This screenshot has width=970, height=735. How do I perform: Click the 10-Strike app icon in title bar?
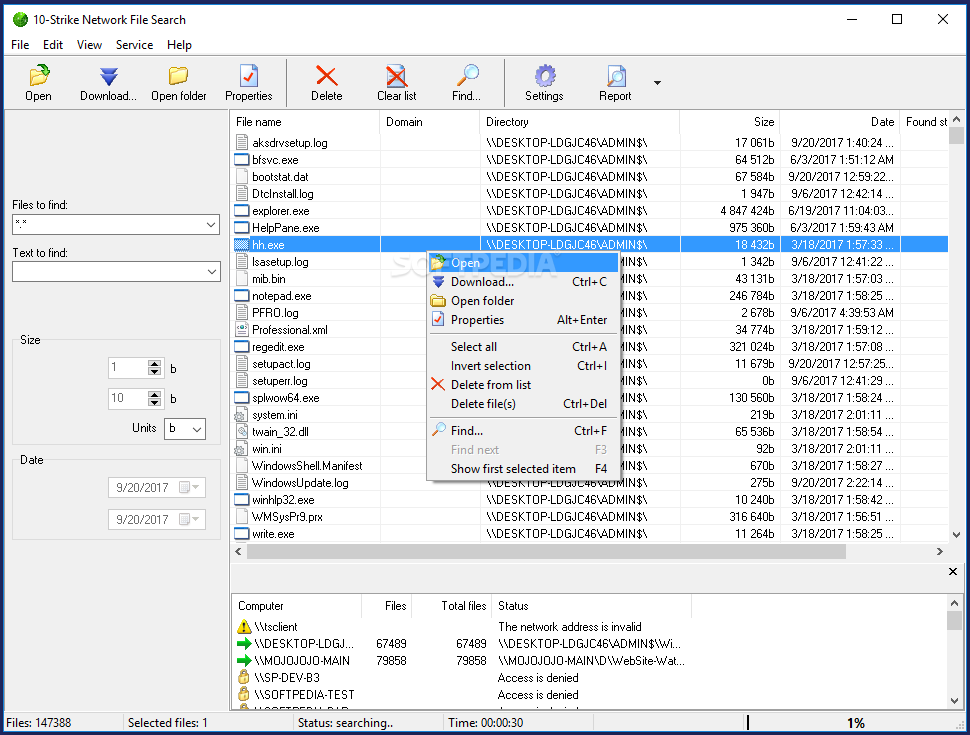point(20,19)
